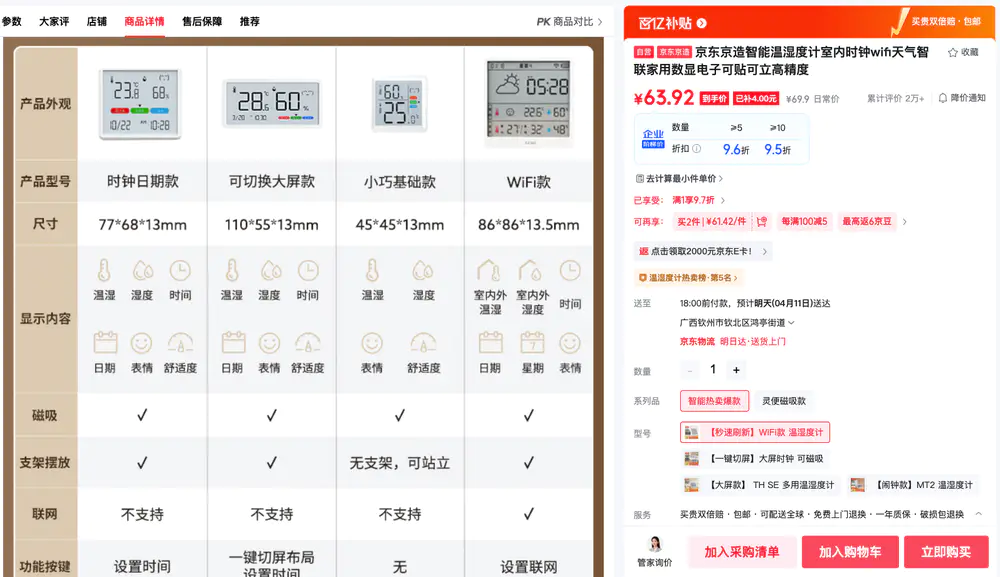Click the 最高返6京豆 tag
1000x577 pixels.
(867, 222)
